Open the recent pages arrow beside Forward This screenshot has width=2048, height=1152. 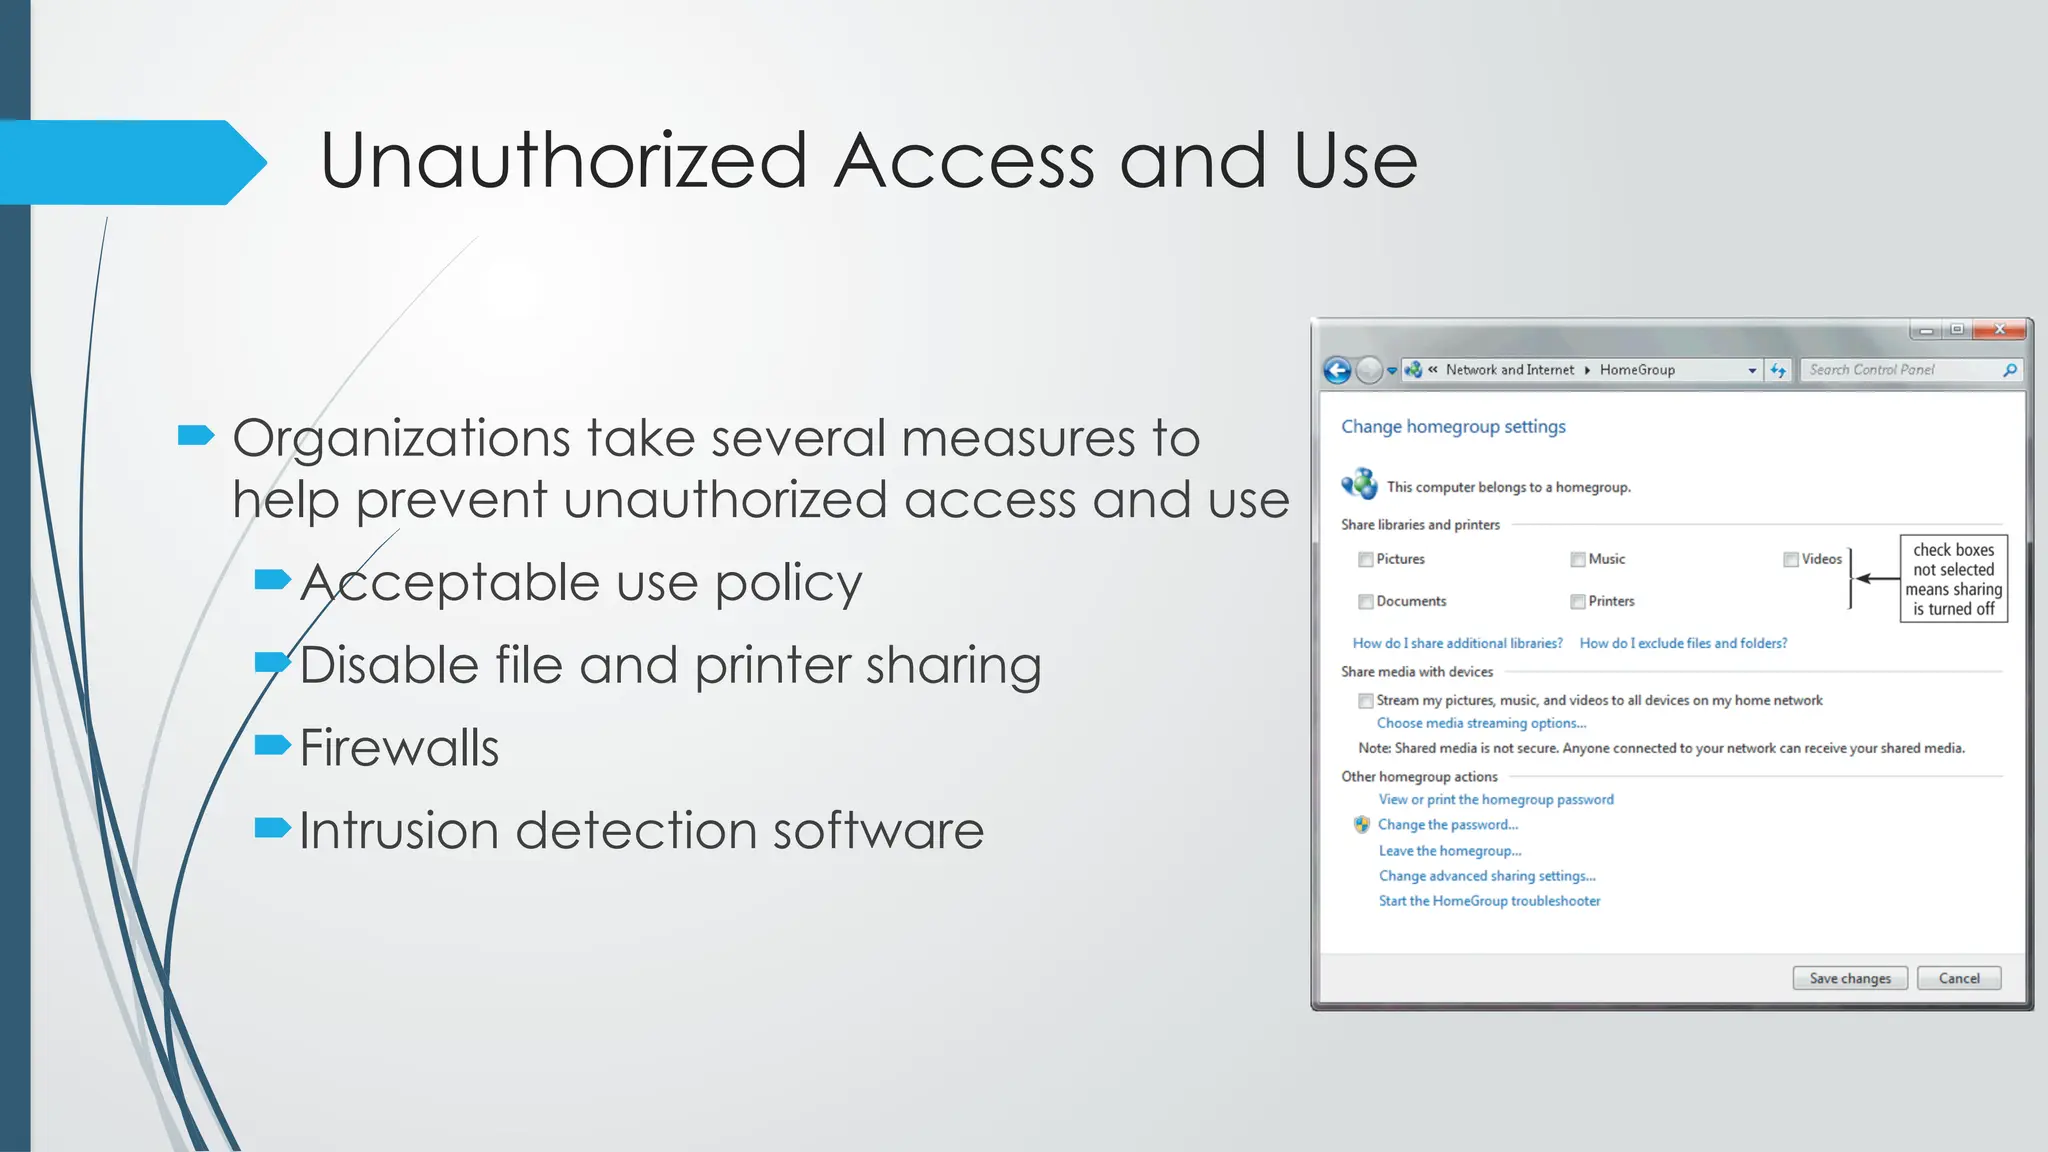1392,371
